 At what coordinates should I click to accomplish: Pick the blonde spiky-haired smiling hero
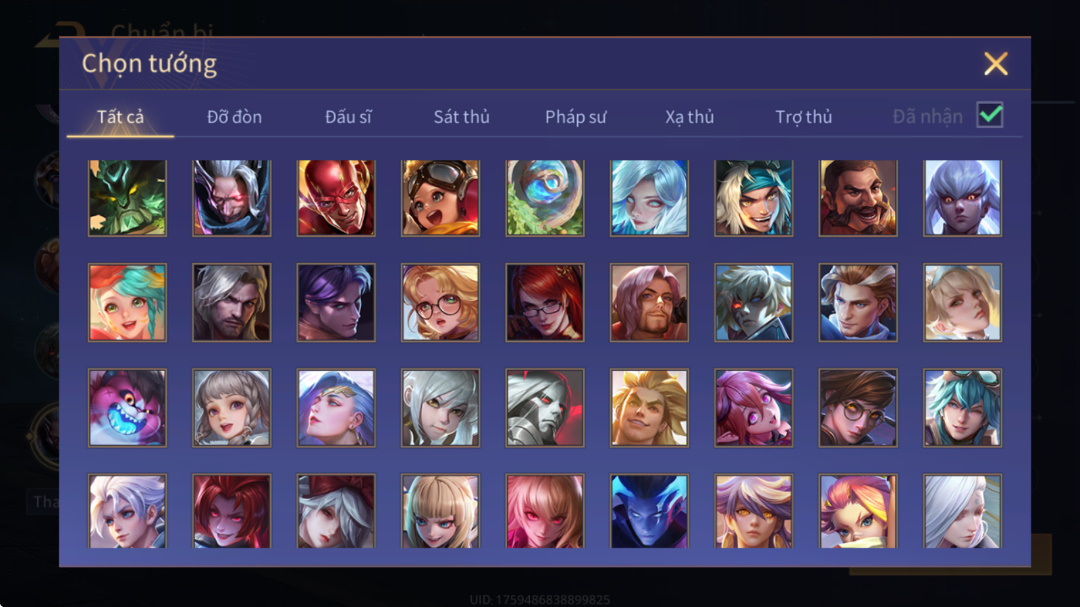coord(650,407)
